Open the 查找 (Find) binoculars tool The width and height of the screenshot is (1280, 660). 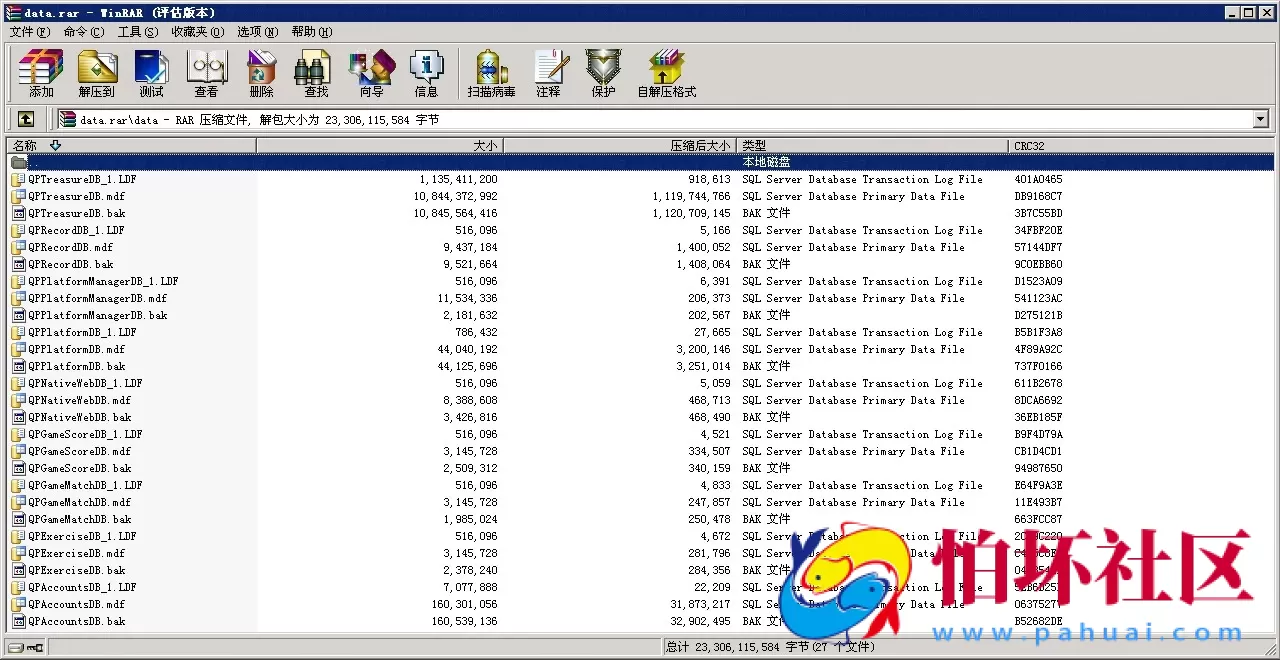tap(316, 73)
